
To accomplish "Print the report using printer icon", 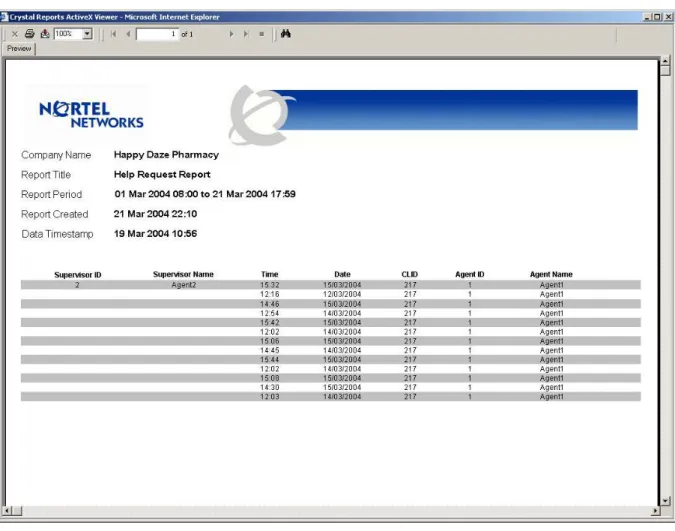I will click(29, 34).
